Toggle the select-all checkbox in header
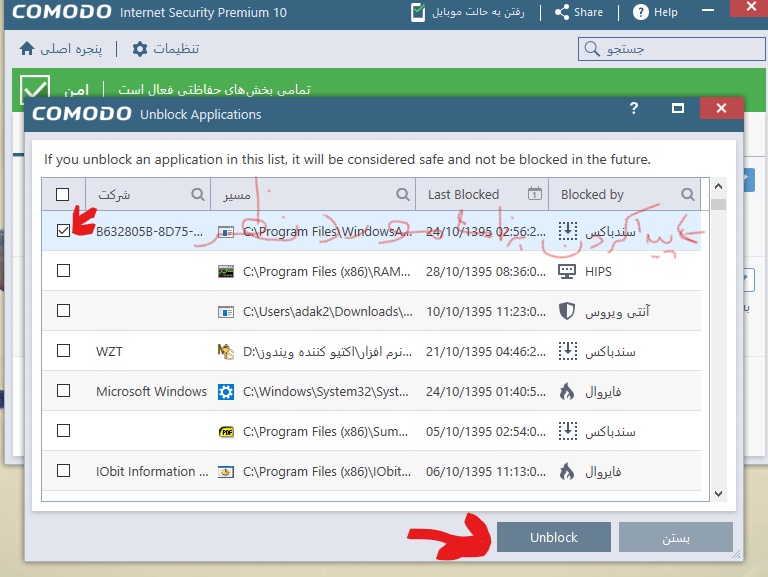The height and width of the screenshot is (577, 768). (x=63, y=194)
